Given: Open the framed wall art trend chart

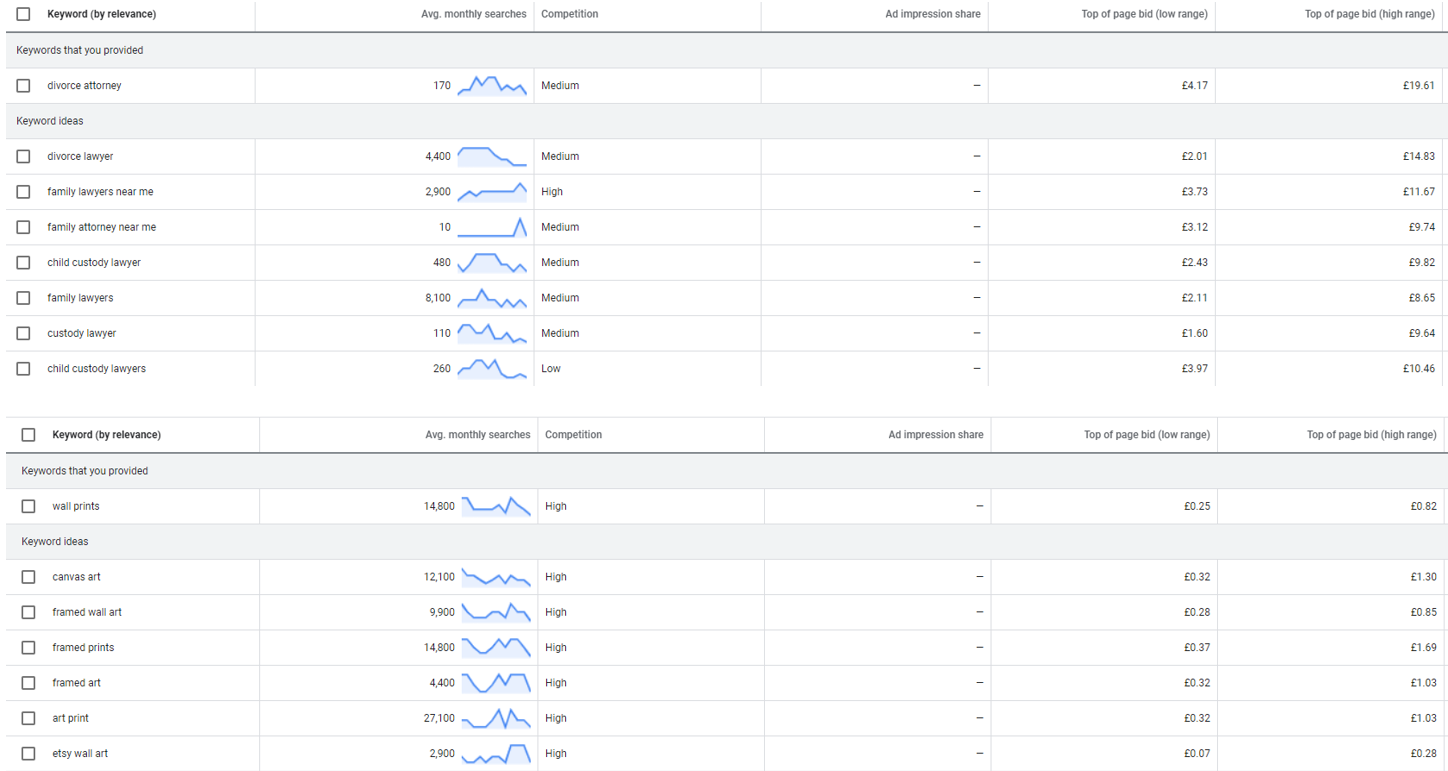Looking at the screenshot, I should [x=496, y=612].
